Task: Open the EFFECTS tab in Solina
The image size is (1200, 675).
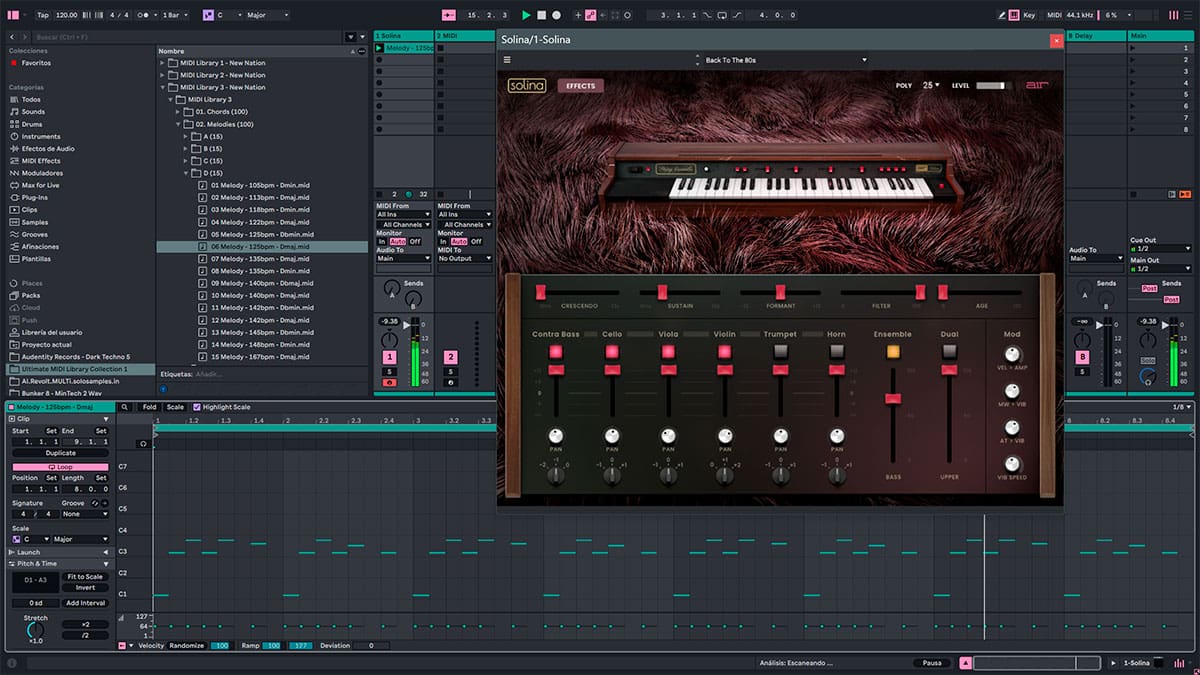Action: (581, 85)
